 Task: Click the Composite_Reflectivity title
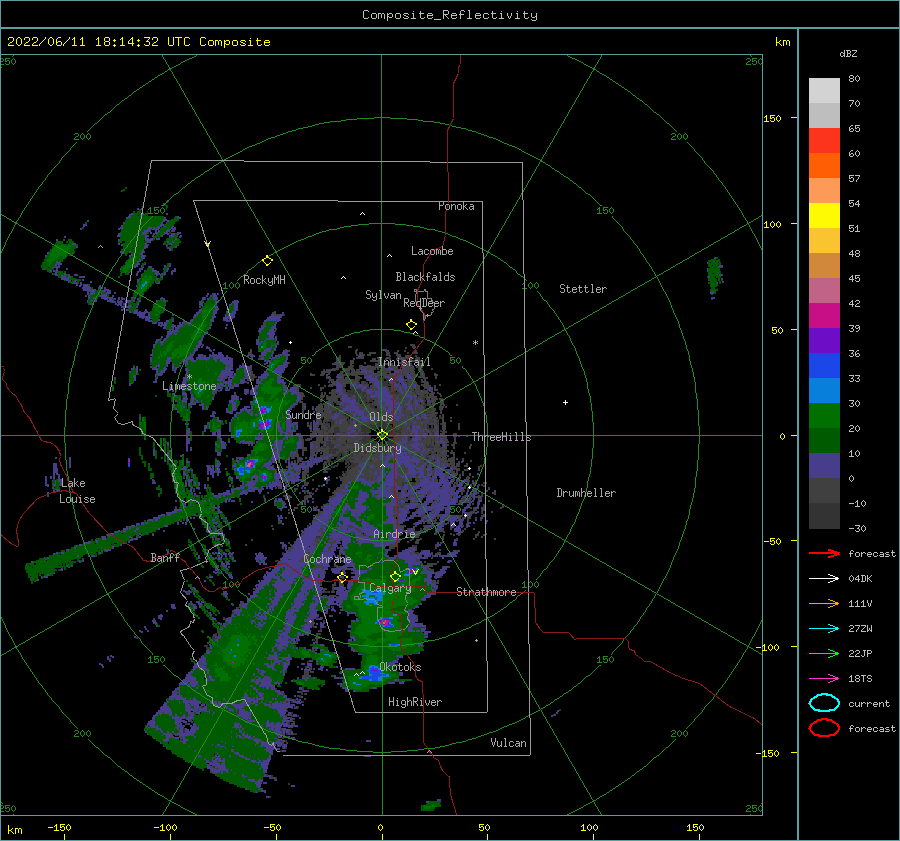450,15
